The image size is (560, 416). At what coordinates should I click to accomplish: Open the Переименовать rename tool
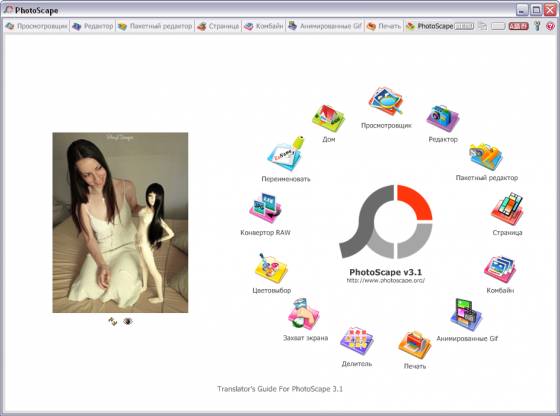tap(285, 154)
